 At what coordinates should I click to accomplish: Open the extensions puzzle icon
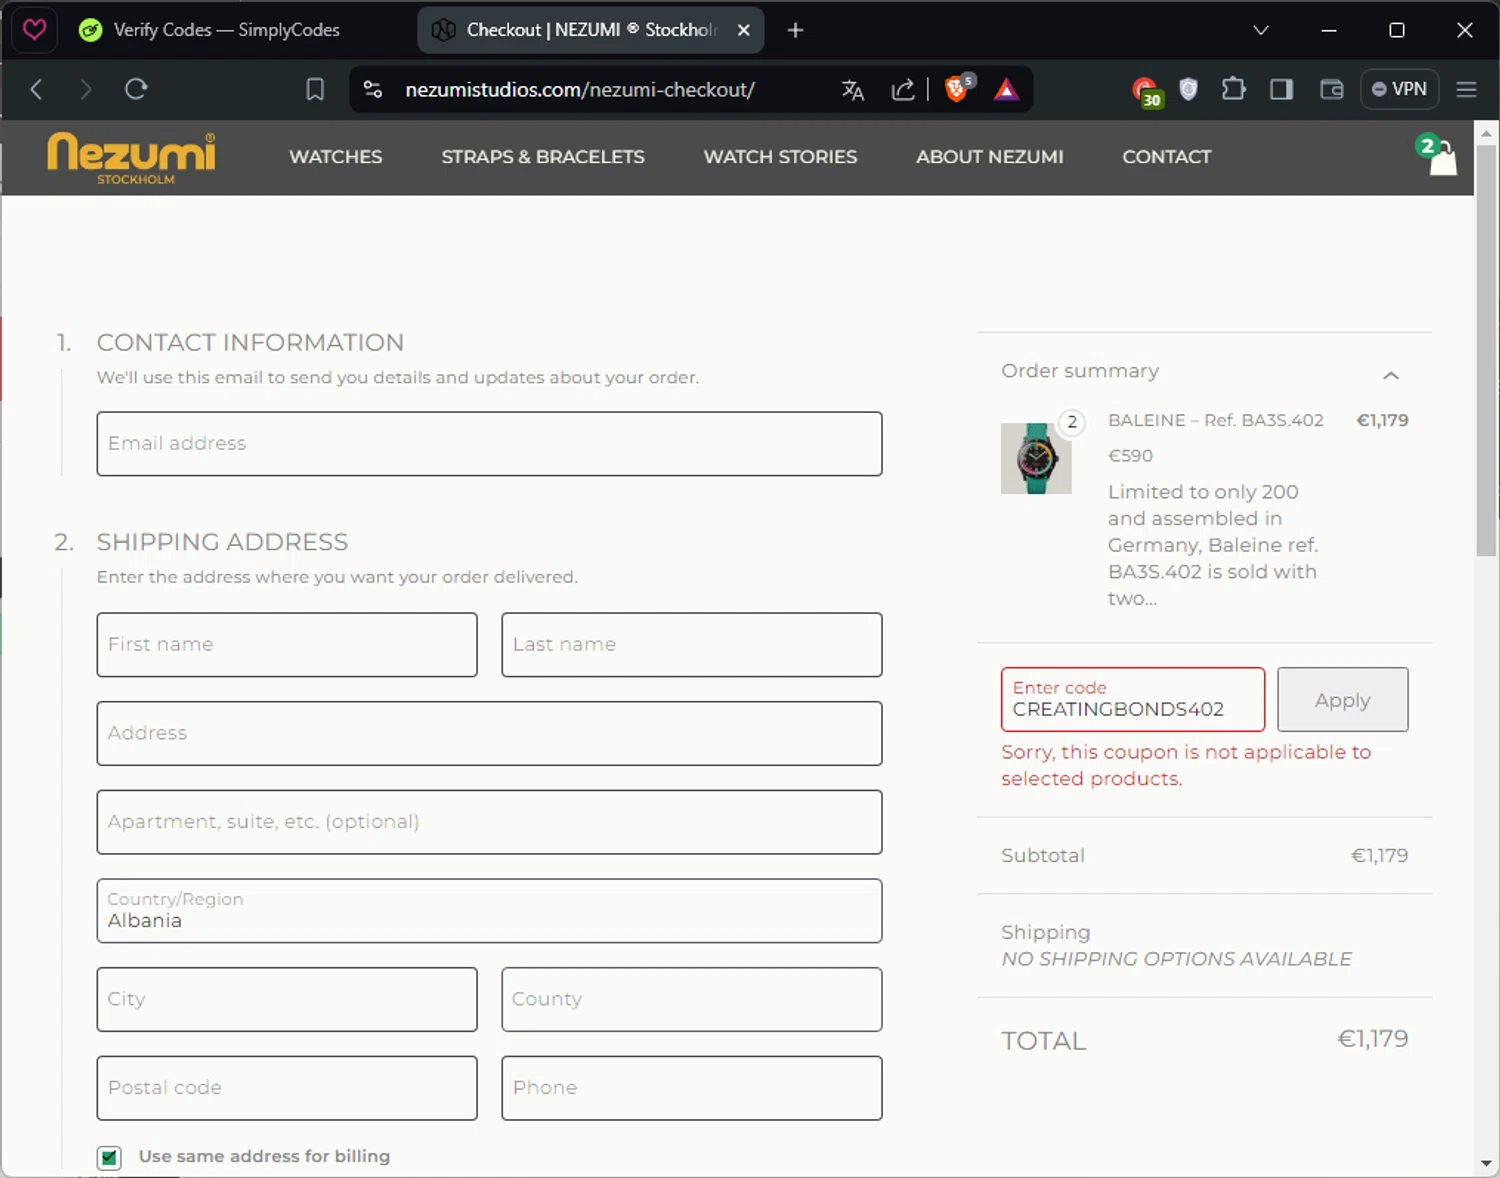[1234, 90]
